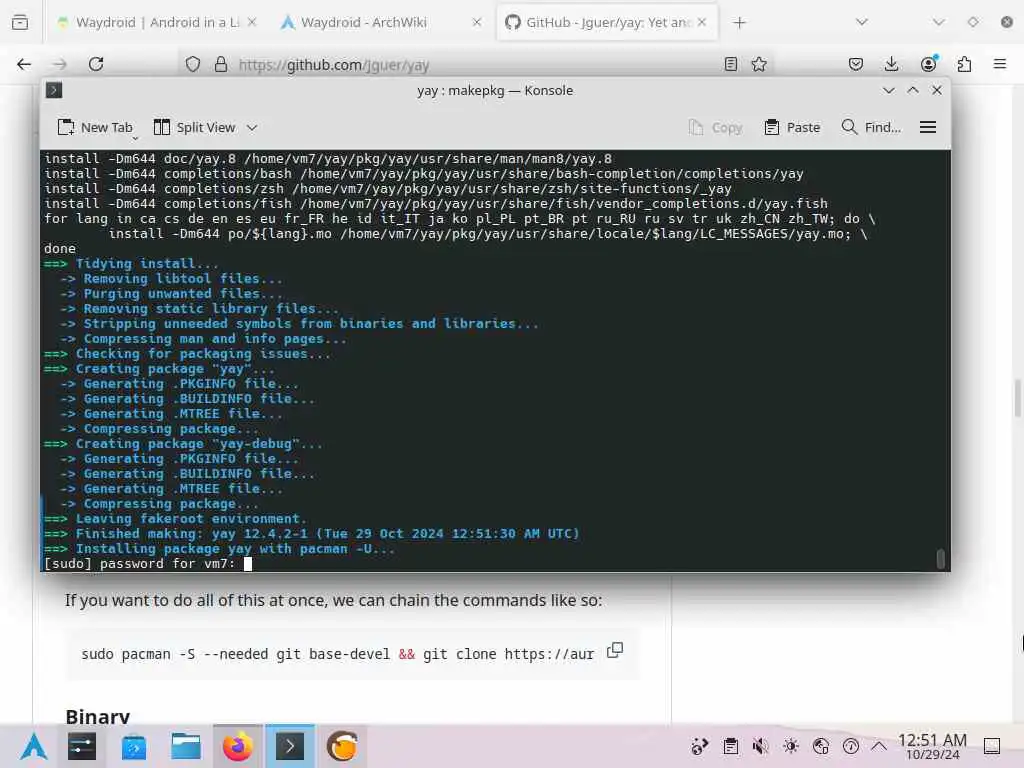The image size is (1024, 768).
Task: Open a new Firefox tab with plus
Action: pos(739,22)
